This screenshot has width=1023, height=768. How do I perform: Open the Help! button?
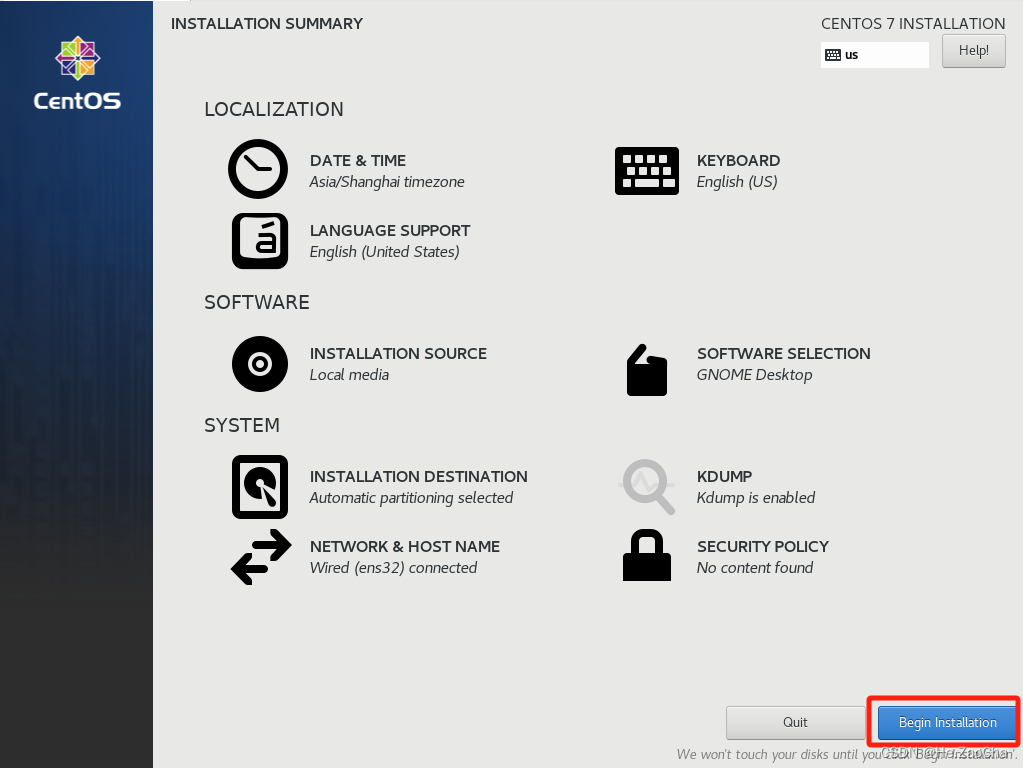click(973, 51)
